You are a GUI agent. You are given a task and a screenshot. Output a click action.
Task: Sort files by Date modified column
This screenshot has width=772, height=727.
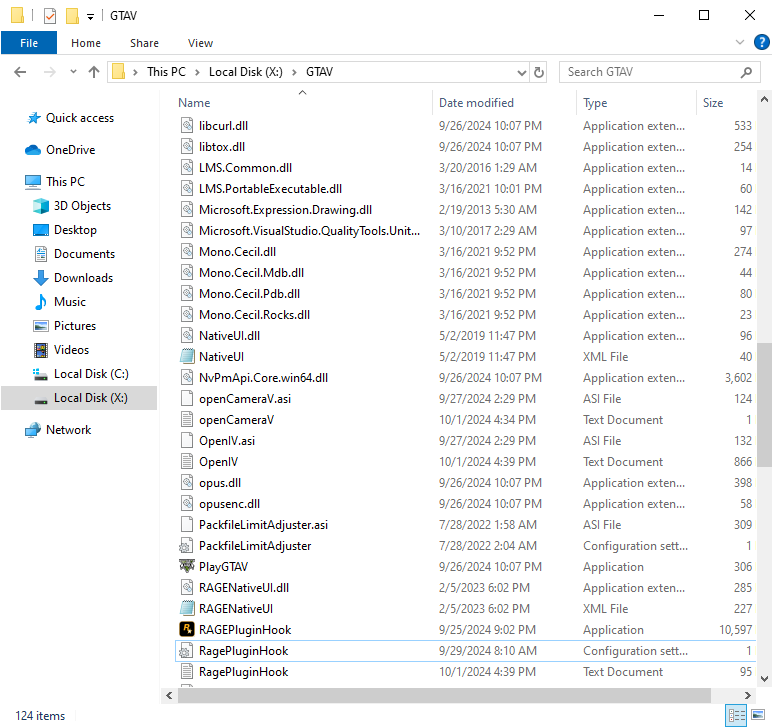476,103
